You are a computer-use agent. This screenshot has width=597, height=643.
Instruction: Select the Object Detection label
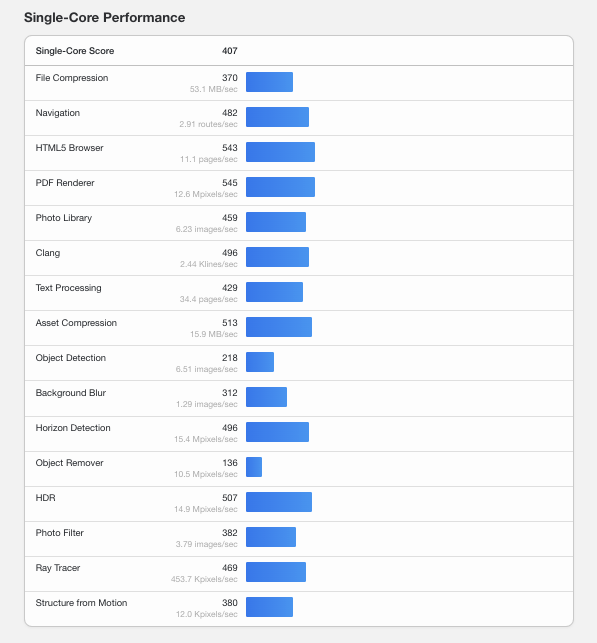click(x=71, y=358)
